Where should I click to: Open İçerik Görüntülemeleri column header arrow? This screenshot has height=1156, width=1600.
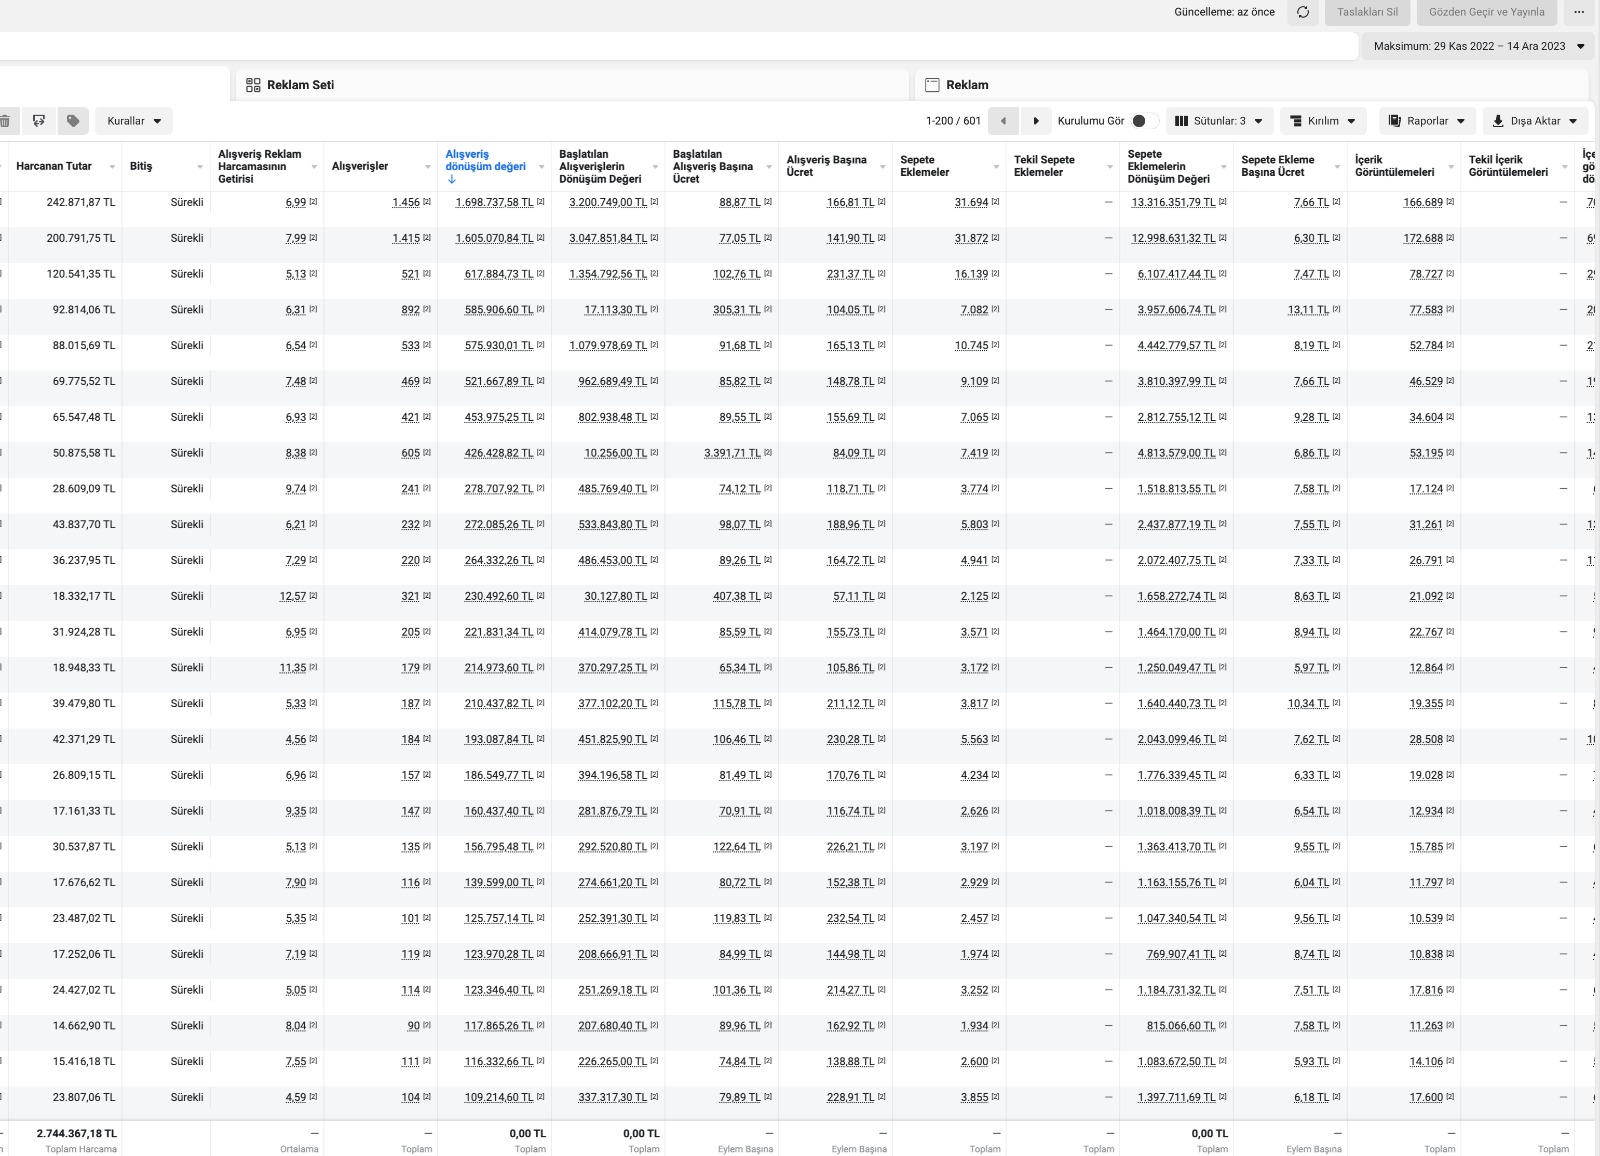1451,167
